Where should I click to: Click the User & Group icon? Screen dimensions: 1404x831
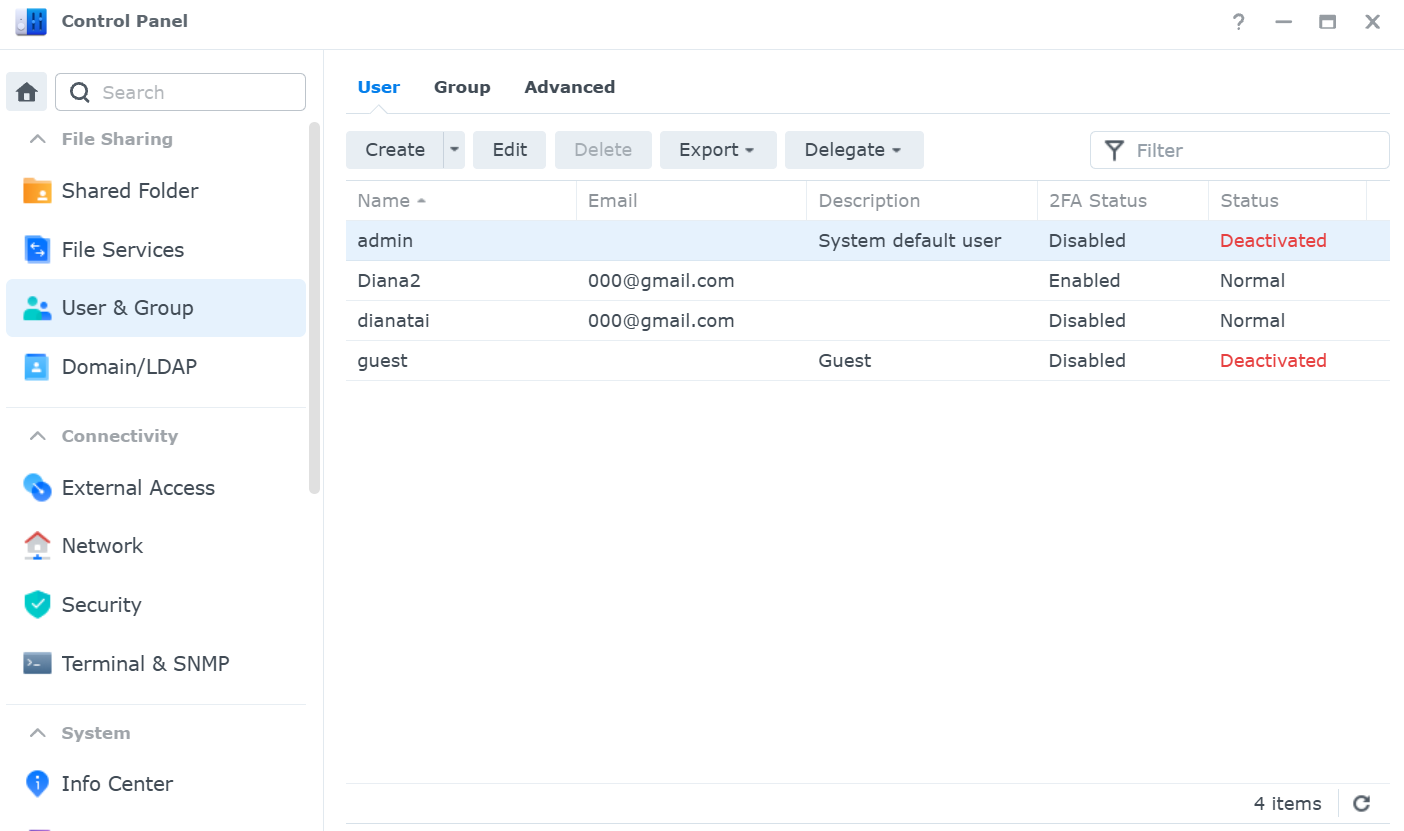[37, 308]
